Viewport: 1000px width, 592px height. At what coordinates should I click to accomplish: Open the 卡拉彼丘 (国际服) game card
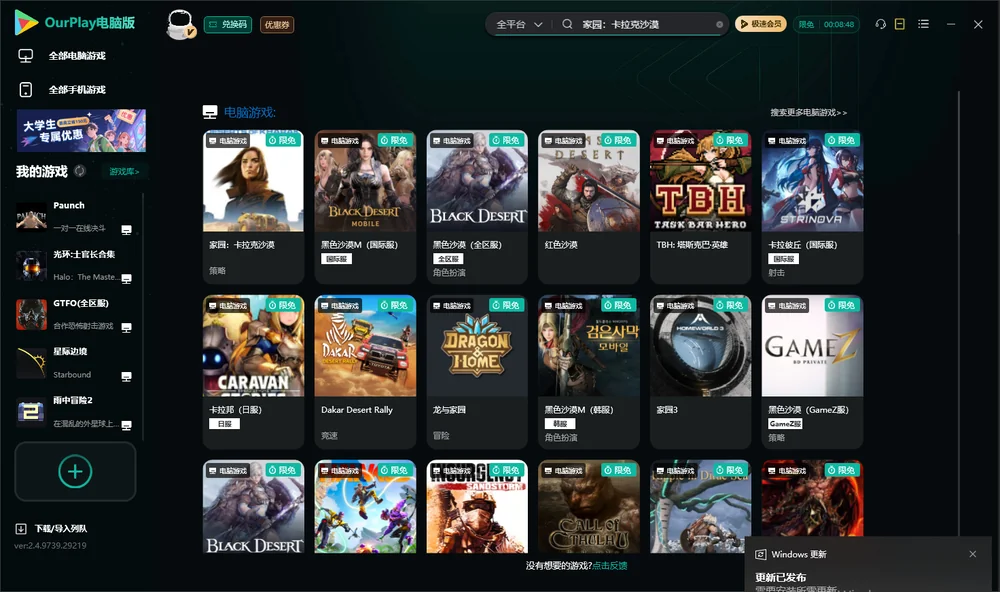pyautogui.click(x=812, y=207)
